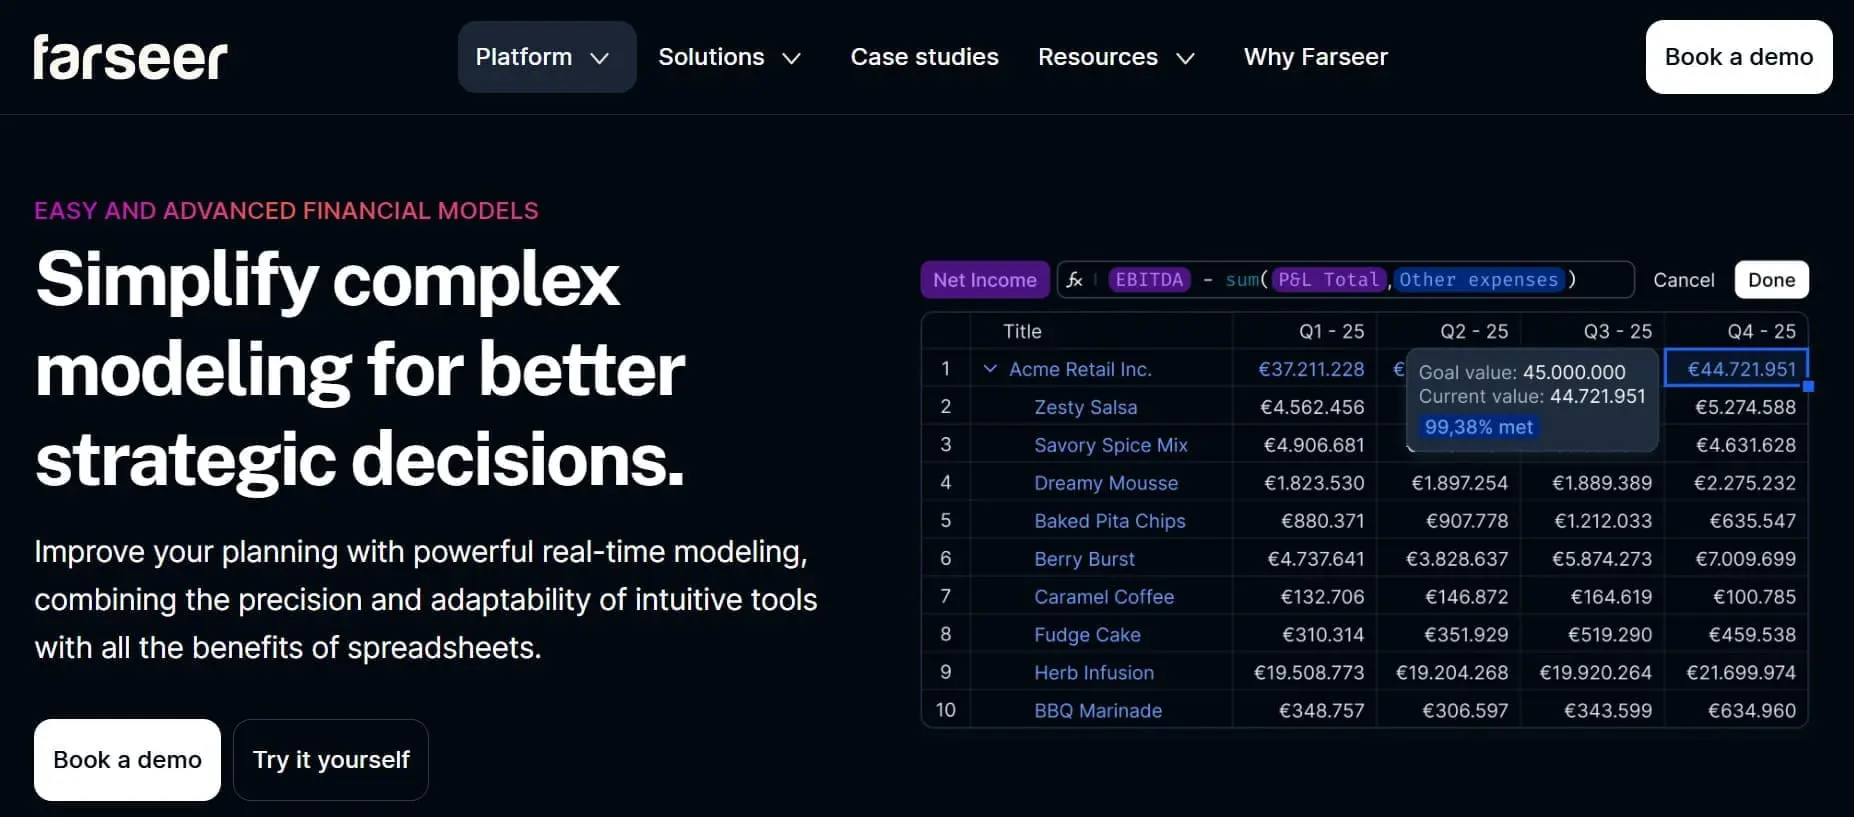
Task: Select the P&L Total token in the formula
Action: click(x=1329, y=280)
